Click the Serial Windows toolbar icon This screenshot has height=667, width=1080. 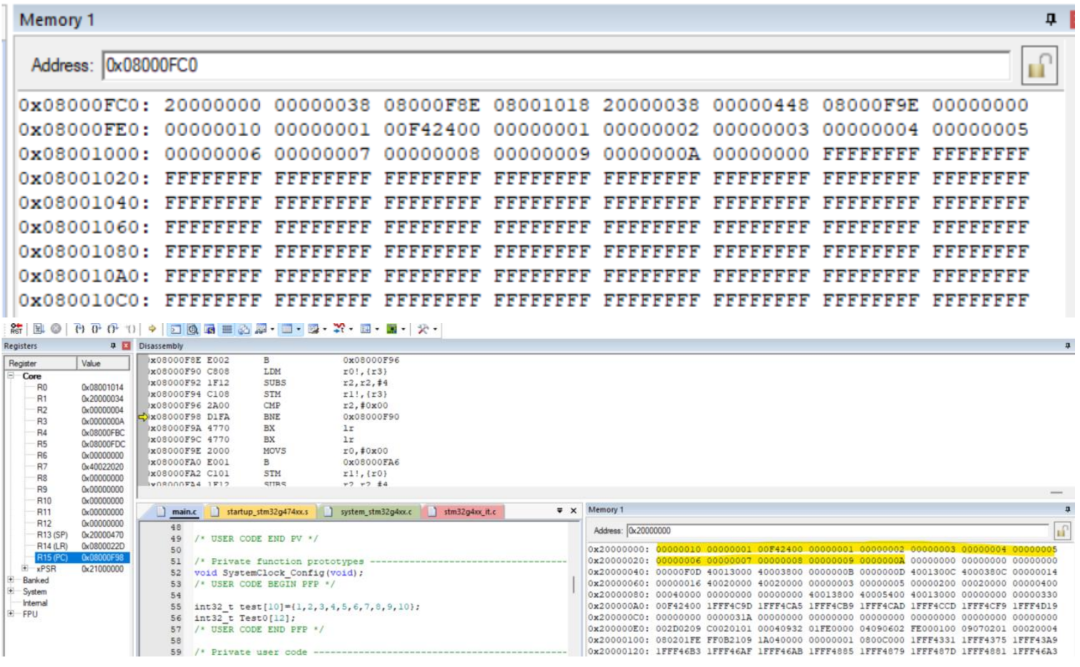[313, 329]
